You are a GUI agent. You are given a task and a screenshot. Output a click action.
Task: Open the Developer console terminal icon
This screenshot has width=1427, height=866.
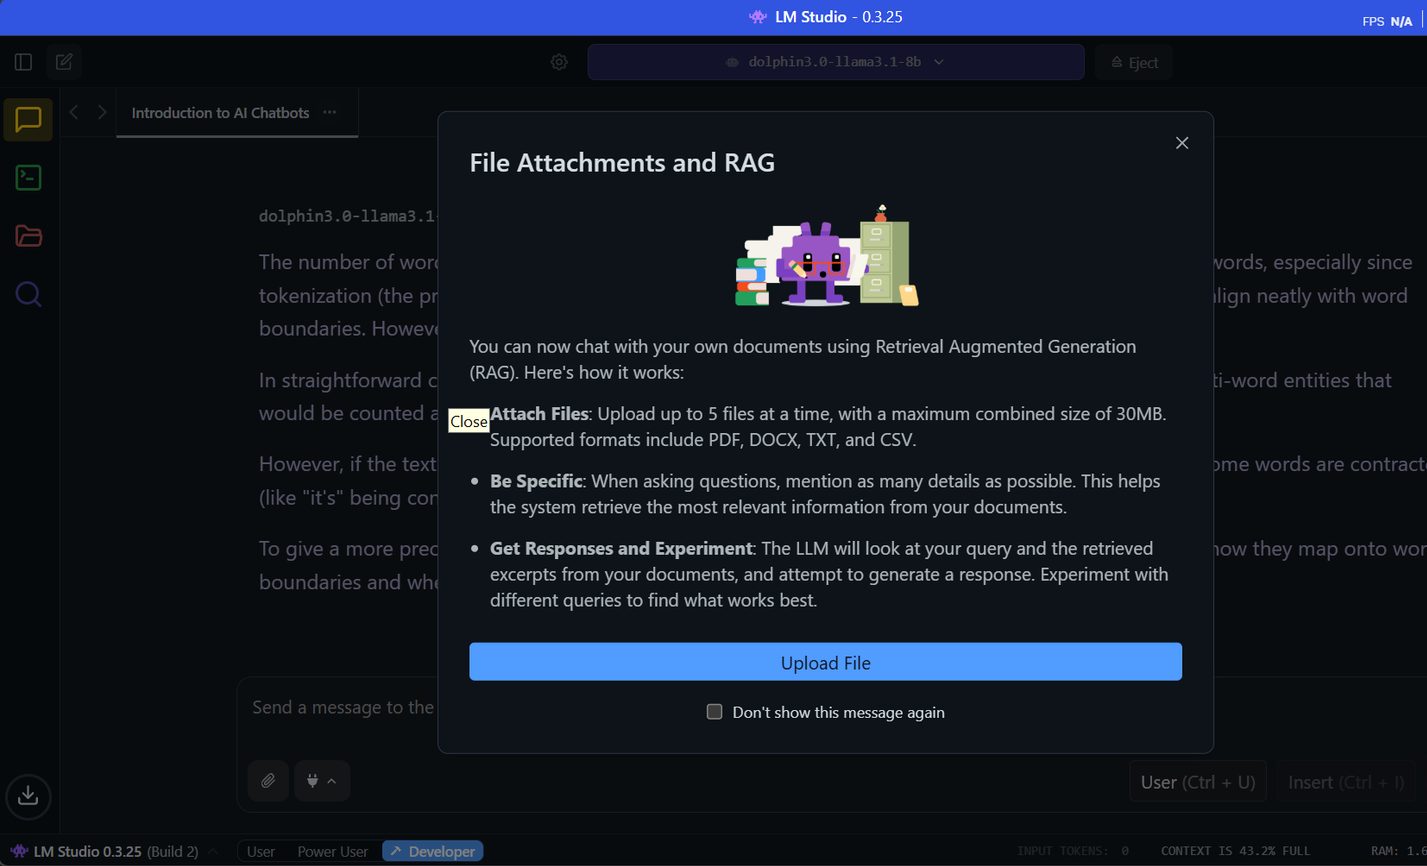point(27,177)
